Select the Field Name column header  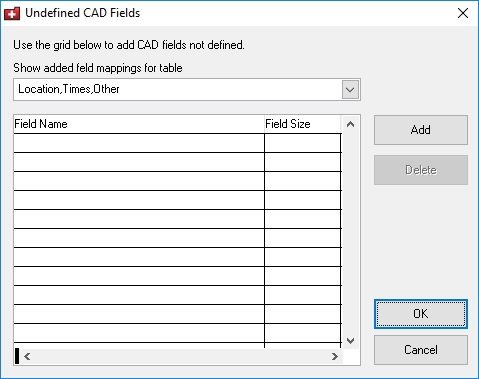pos(139,124)
